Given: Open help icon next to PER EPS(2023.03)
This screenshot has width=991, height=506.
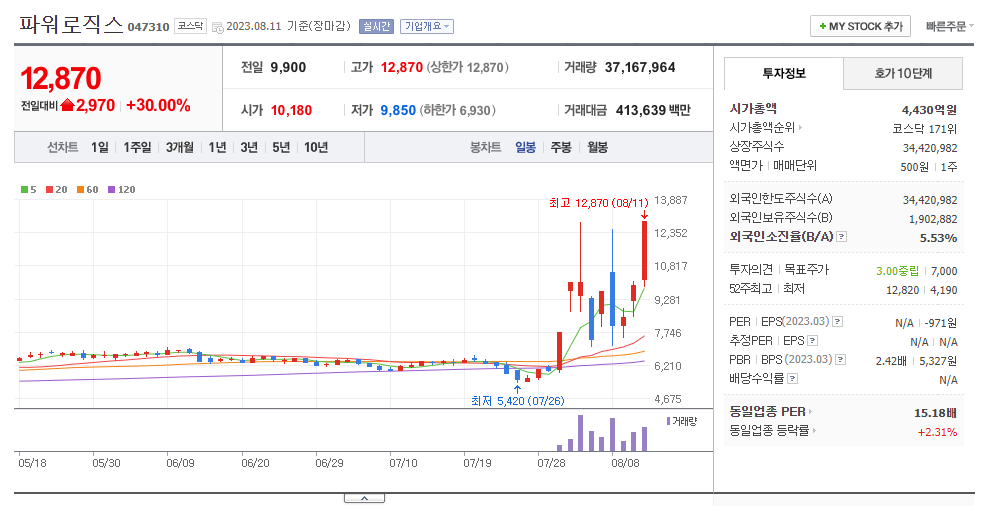Looking at the screenshot, I should (x=837, y=322).
